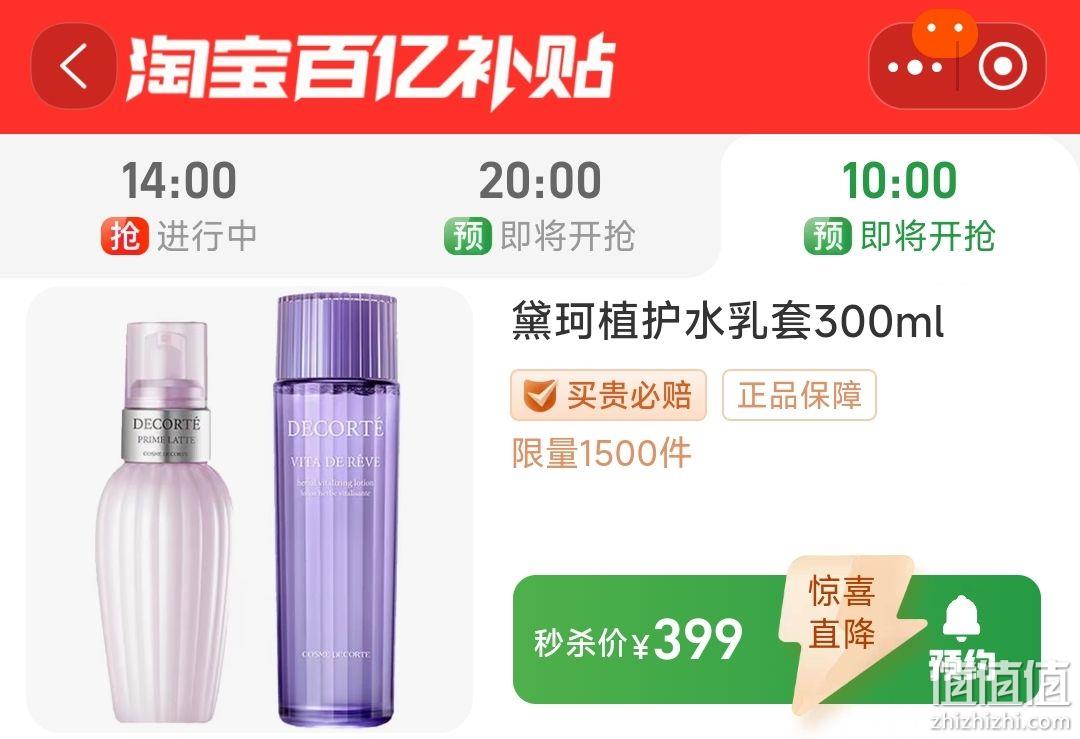
Task: Tap the 淘宝百亿补贴 header title
Action: click(370, 69)
